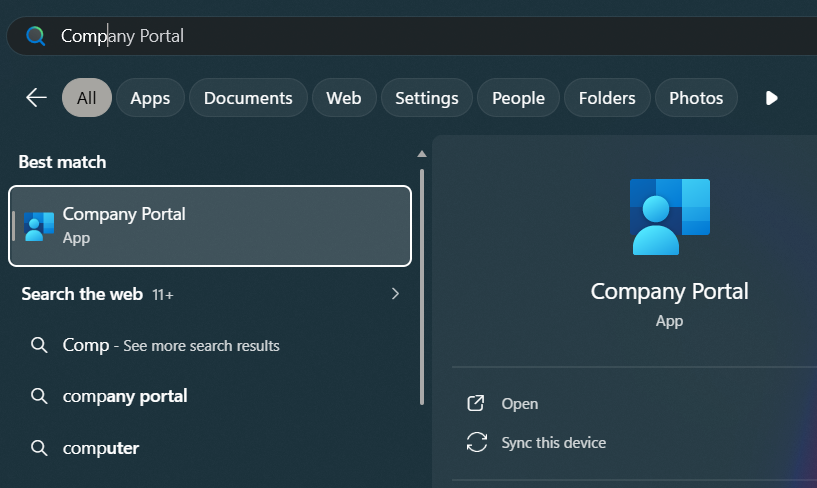Viewport: 817px width, 488px height.
Task: Switch to the Photos filter tab
Action: (x=696, y=98)
